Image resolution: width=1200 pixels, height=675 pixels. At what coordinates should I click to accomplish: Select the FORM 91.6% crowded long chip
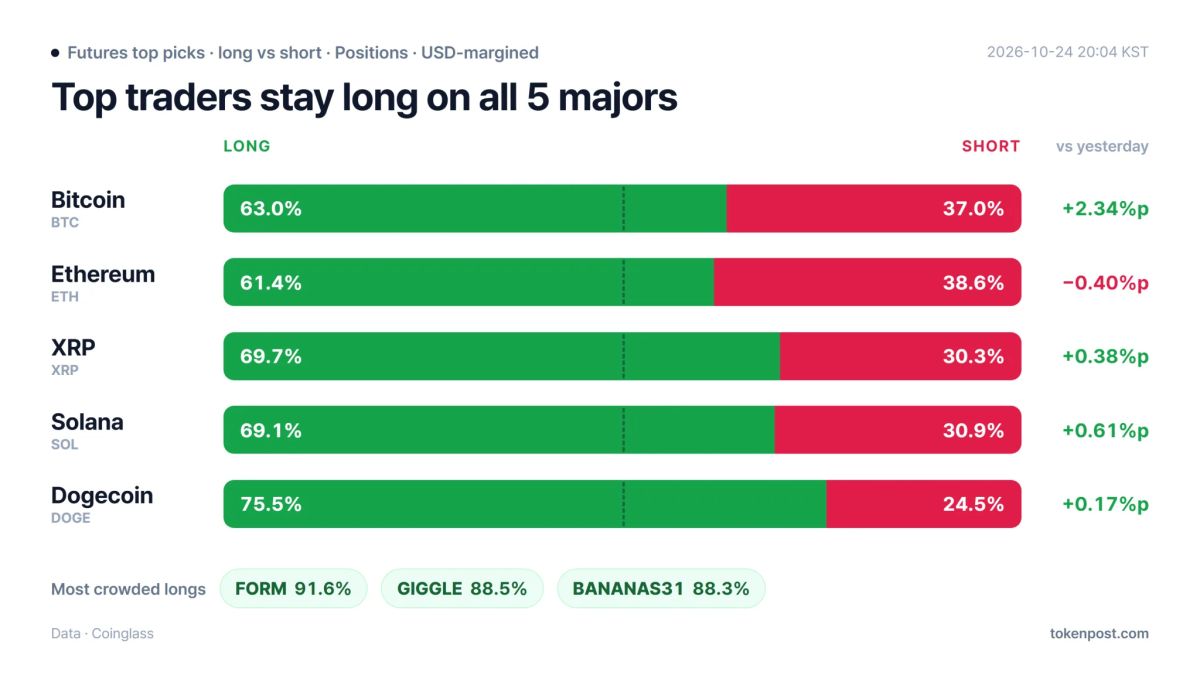tap(293, 588)
